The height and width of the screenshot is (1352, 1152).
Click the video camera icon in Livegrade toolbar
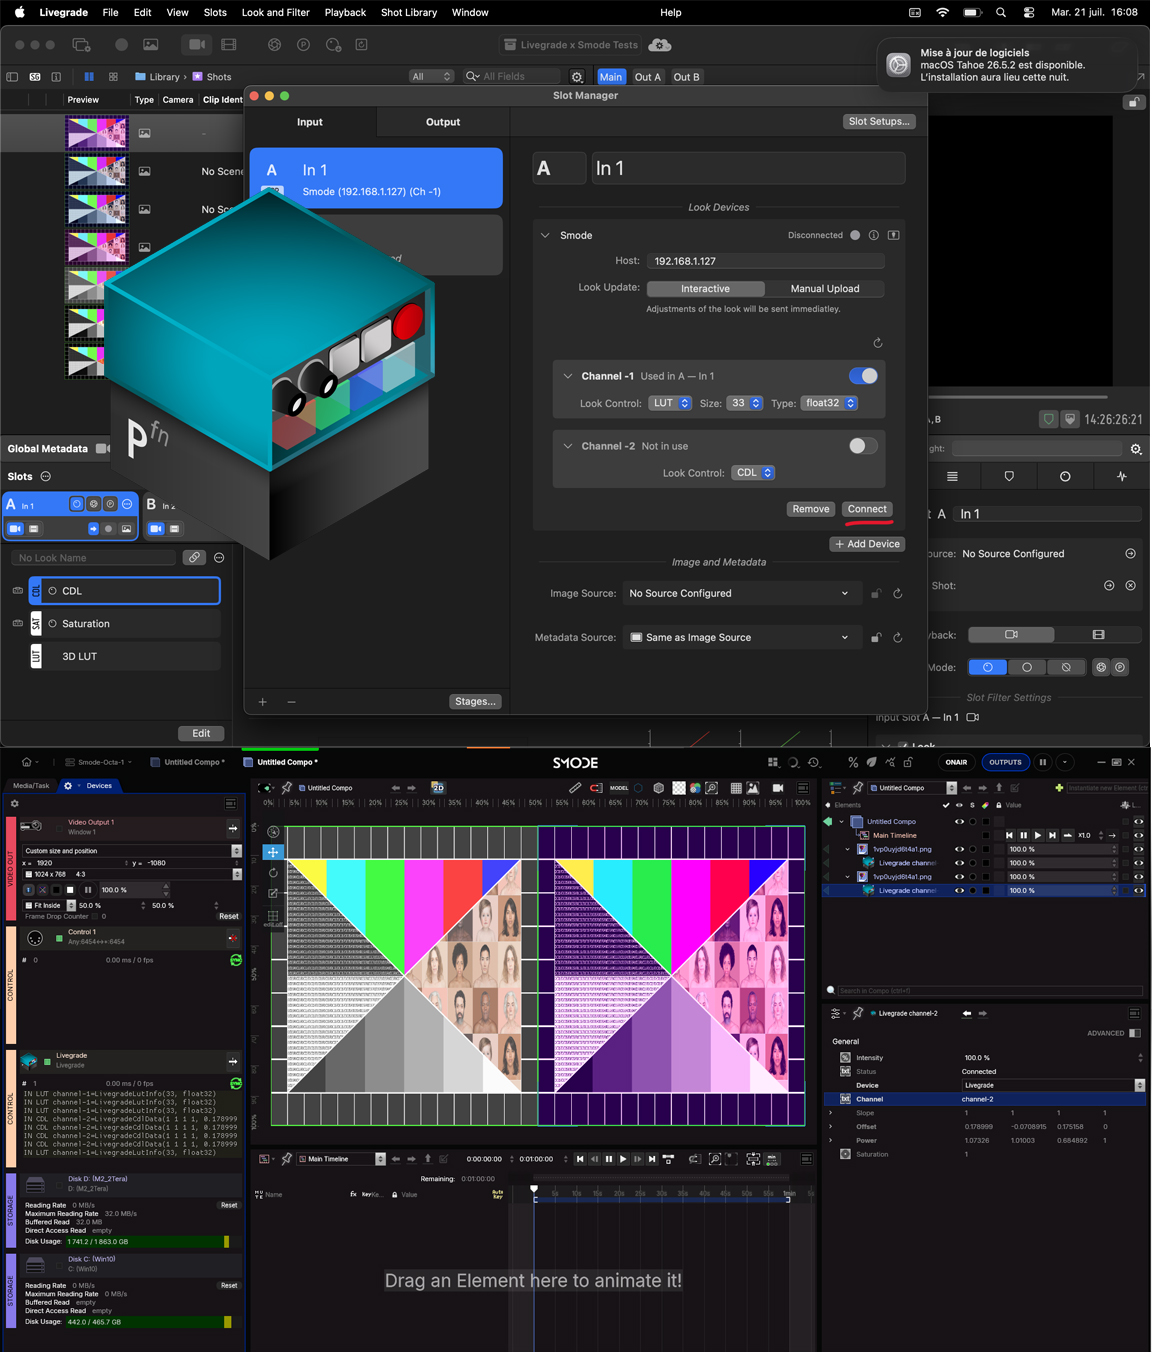(197, 45)
